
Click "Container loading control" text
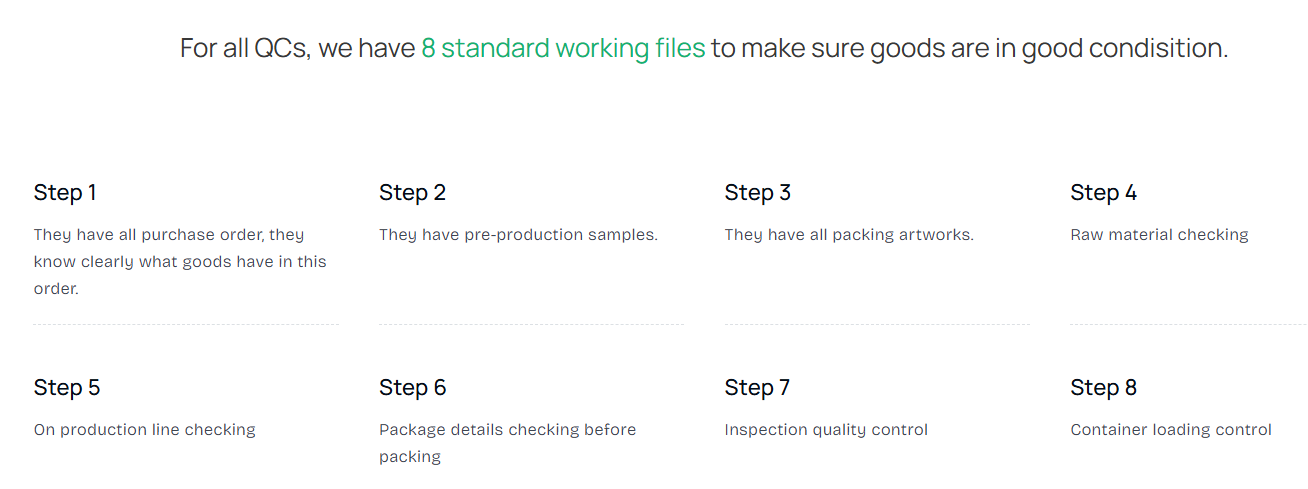[1171, 430]
